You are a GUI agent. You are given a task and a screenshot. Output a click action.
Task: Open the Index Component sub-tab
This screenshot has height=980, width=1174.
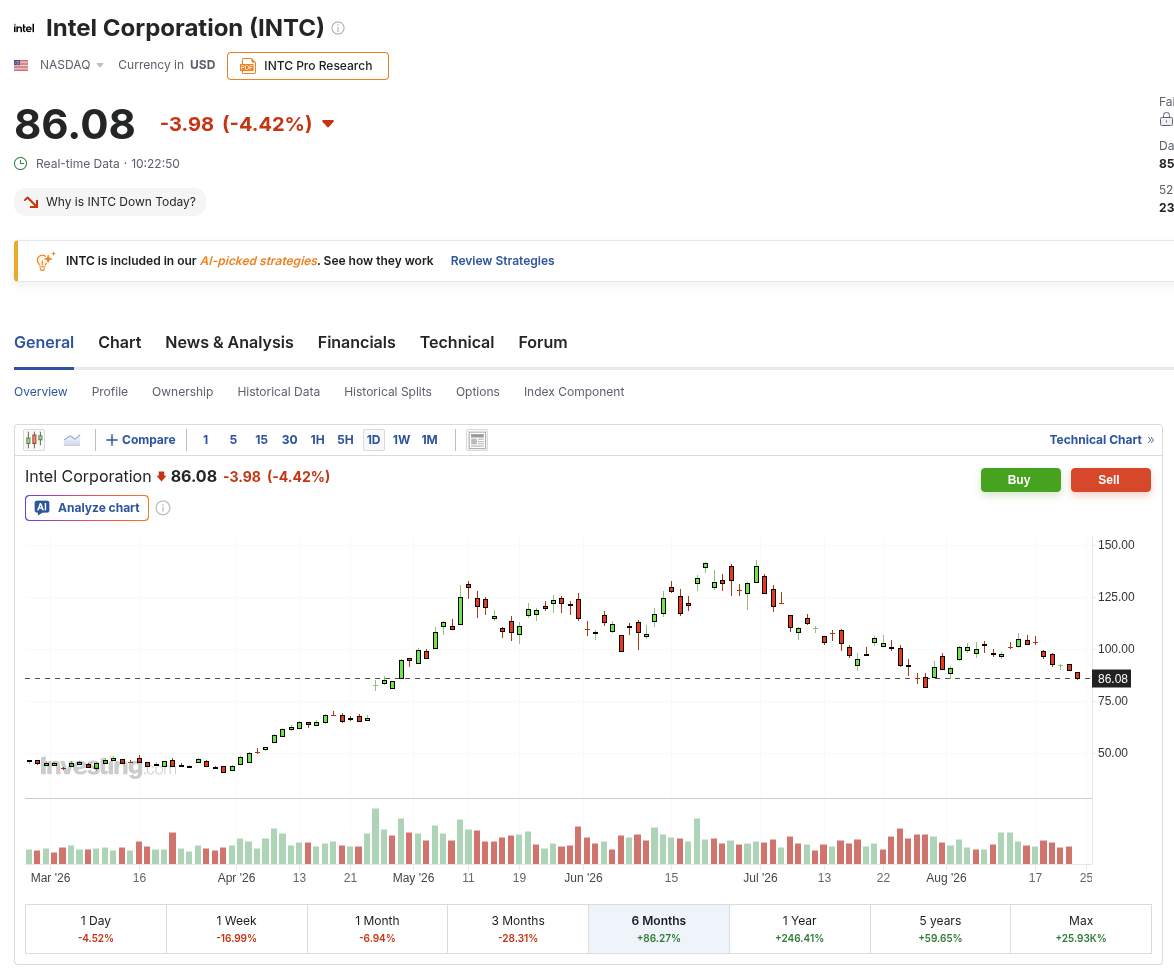574,392
